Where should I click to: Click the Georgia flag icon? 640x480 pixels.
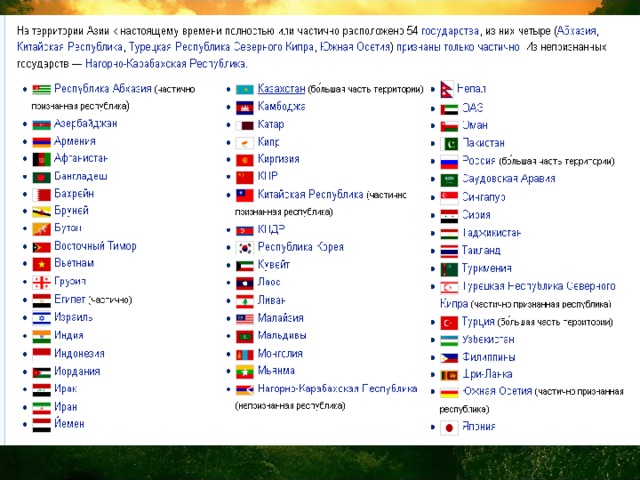(41, 282)
